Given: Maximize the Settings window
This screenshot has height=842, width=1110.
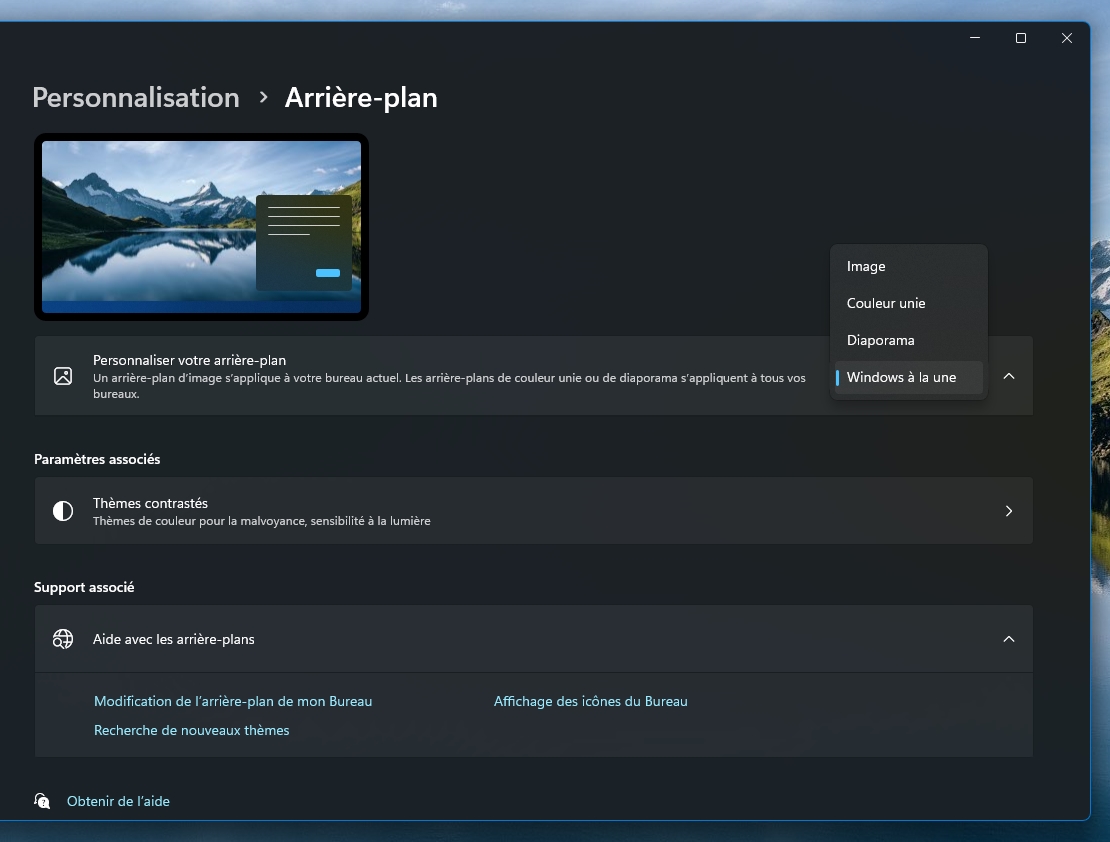Looking at the screenshot, I should (1021, 38).
